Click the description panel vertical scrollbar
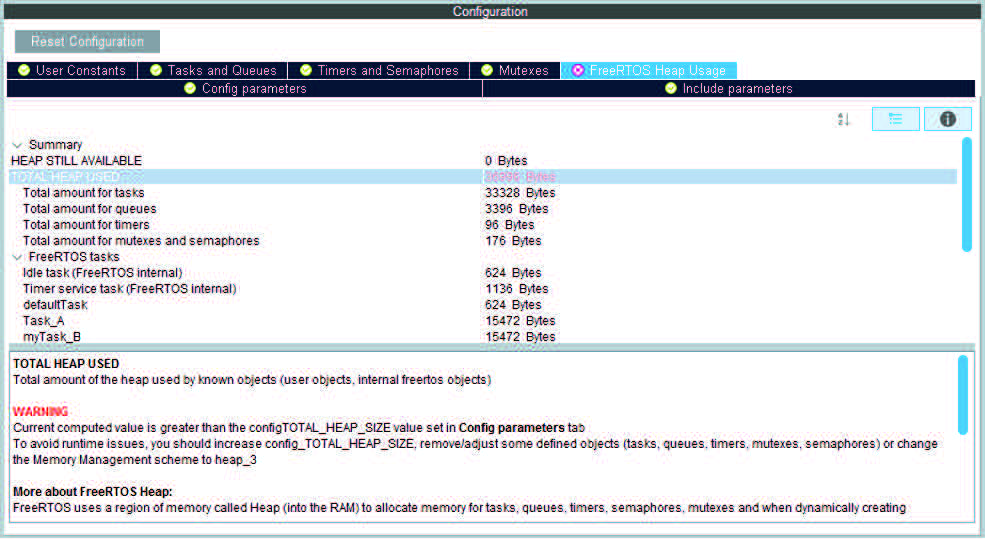This screenshot has height=539, width=985. click(963, 395)
